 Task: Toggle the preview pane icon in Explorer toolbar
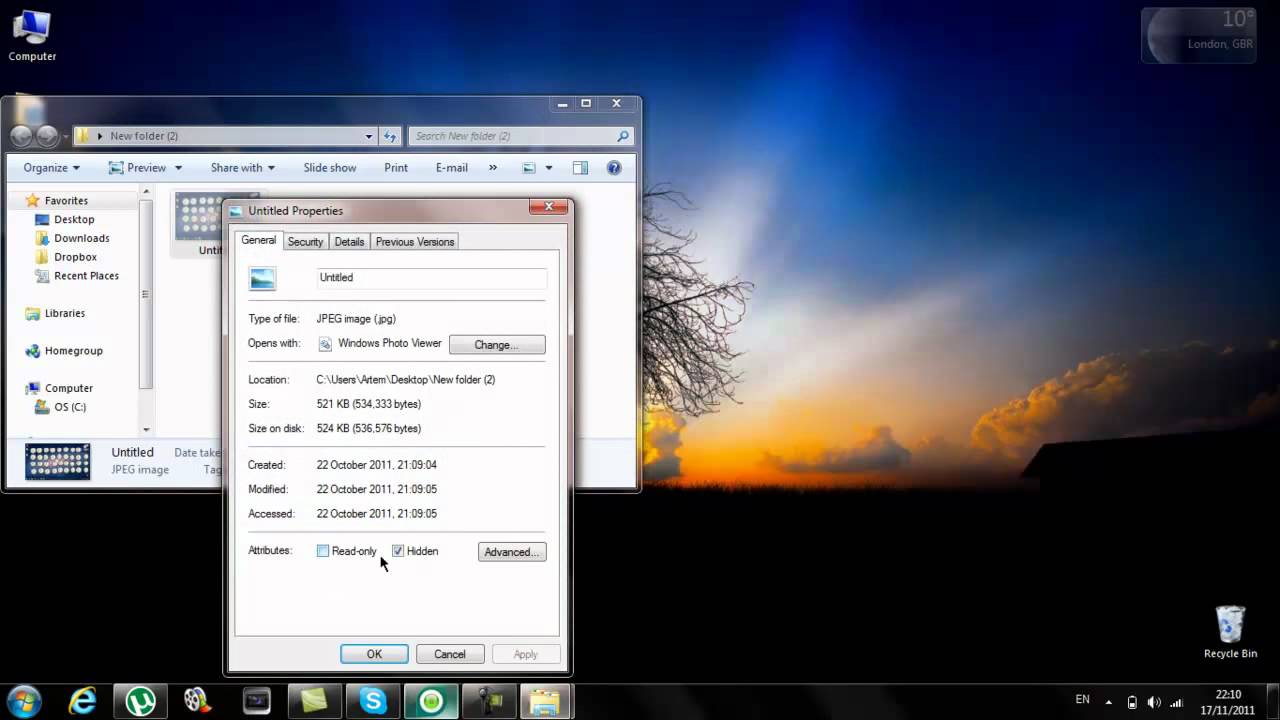click(580, 168)
